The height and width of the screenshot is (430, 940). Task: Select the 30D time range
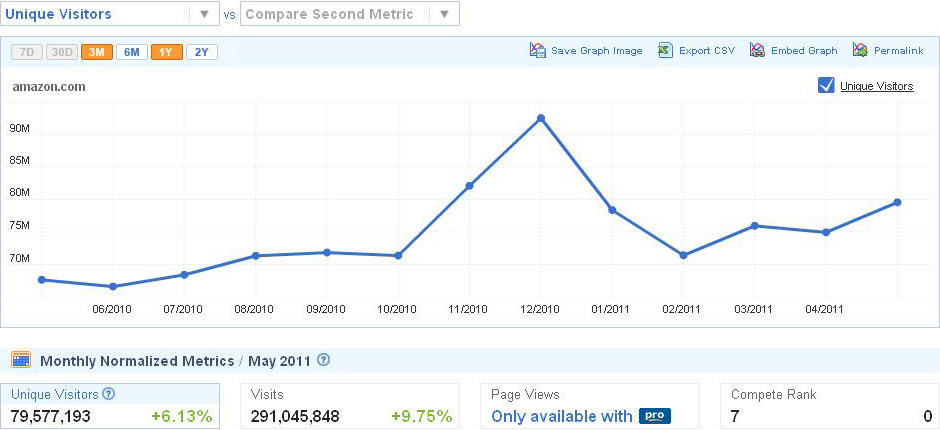click(x=62, y=52)
